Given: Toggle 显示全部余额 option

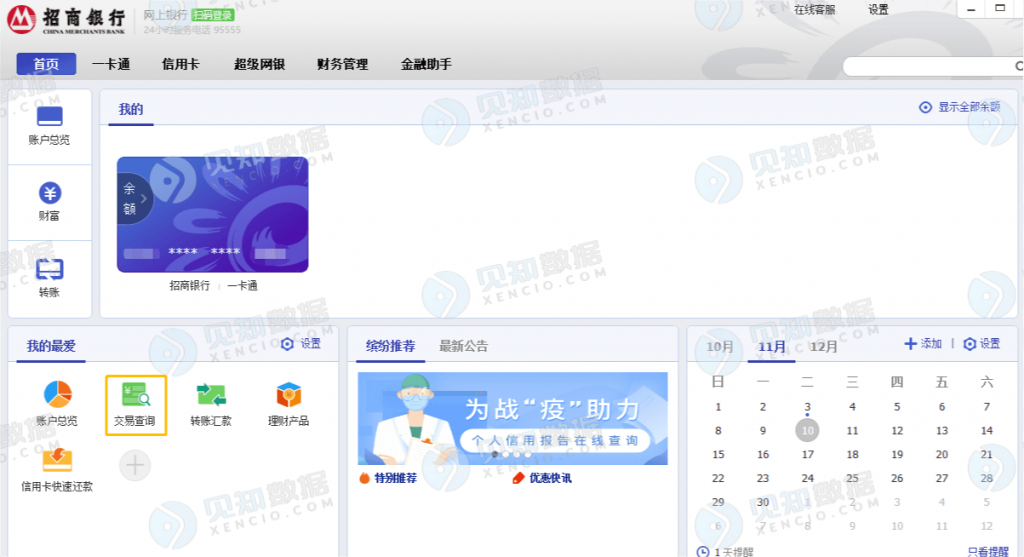Looking at the screenshot, I should tap(959, 107).
